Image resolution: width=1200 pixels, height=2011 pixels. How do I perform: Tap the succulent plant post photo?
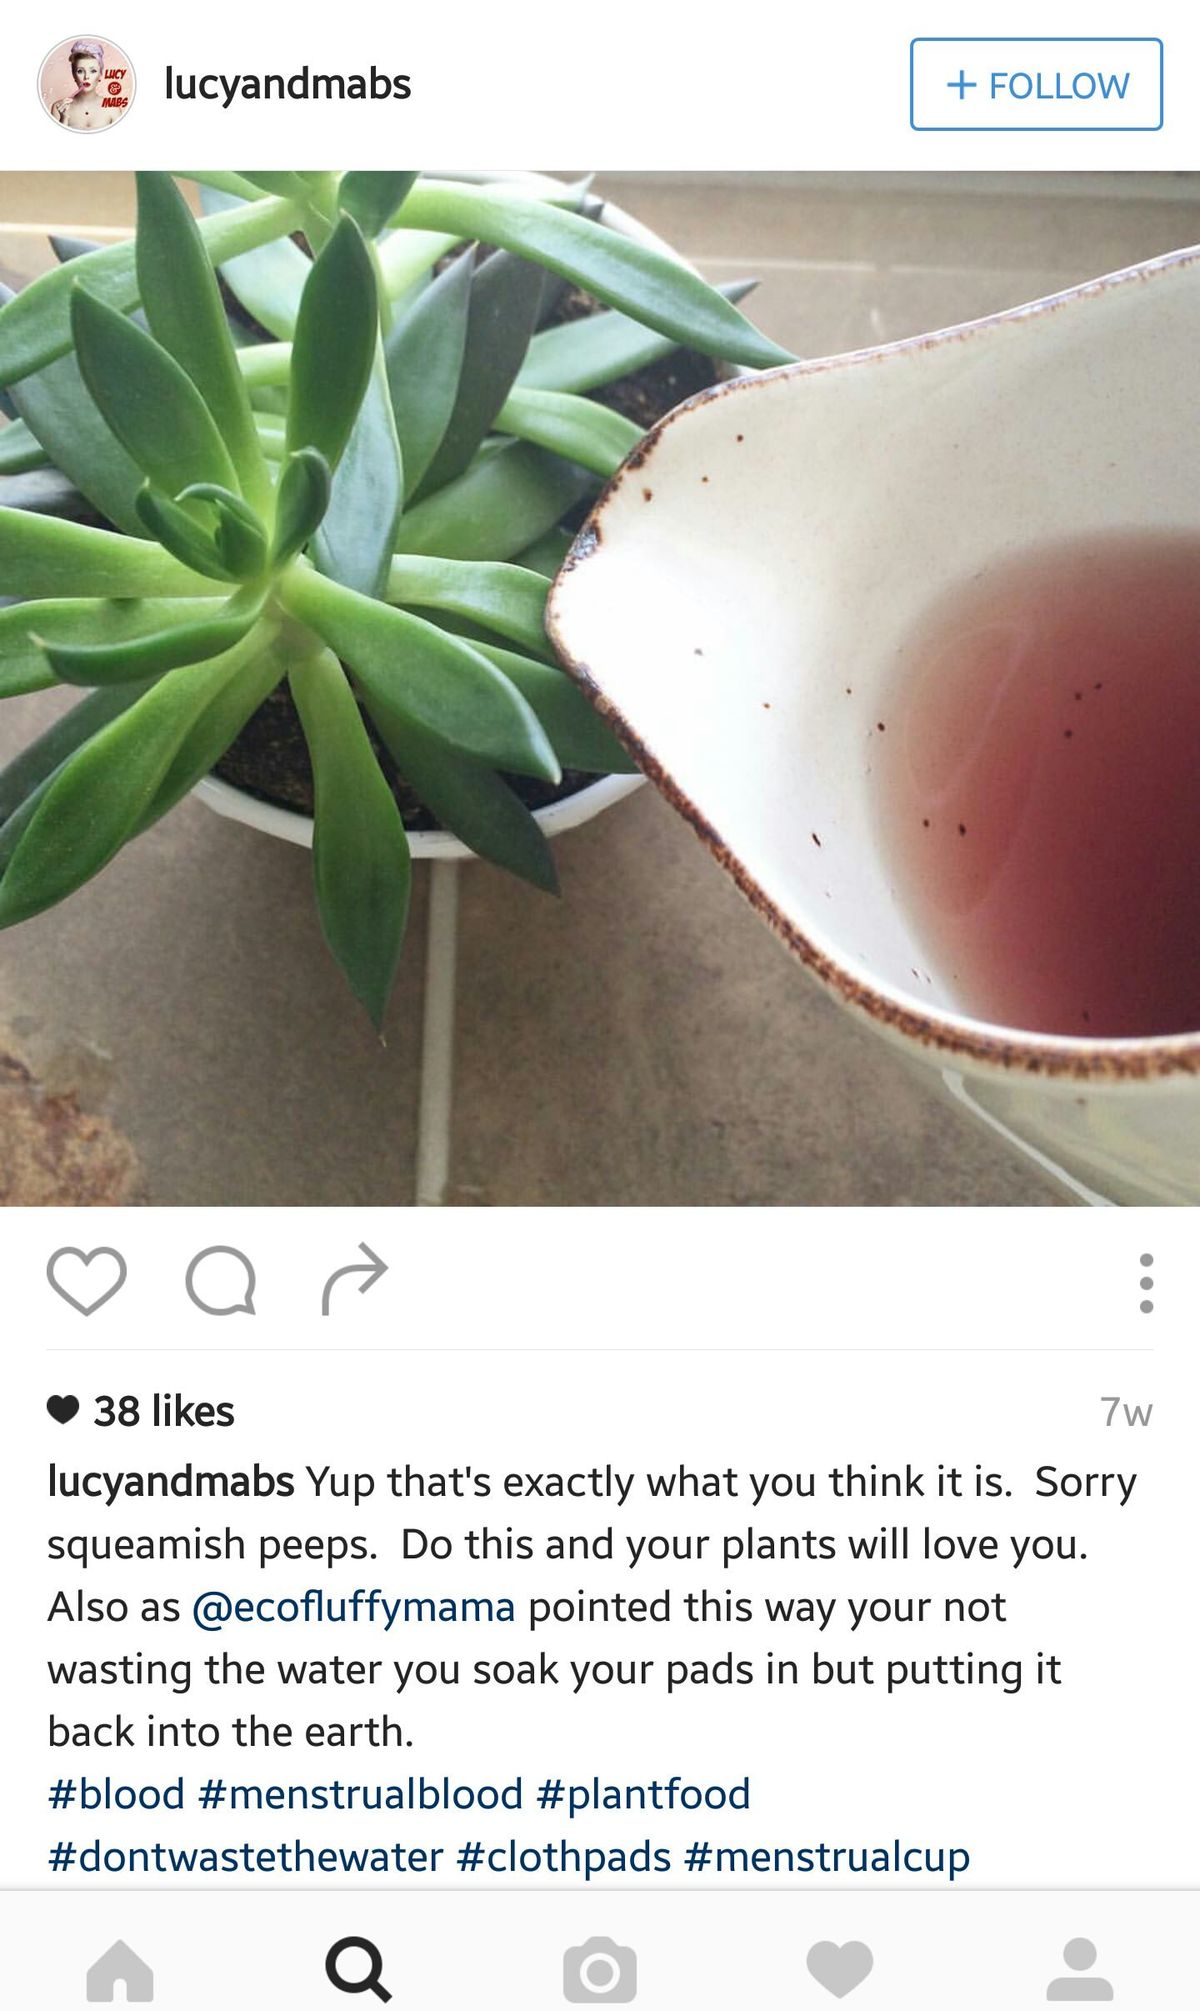coord(600,688)
